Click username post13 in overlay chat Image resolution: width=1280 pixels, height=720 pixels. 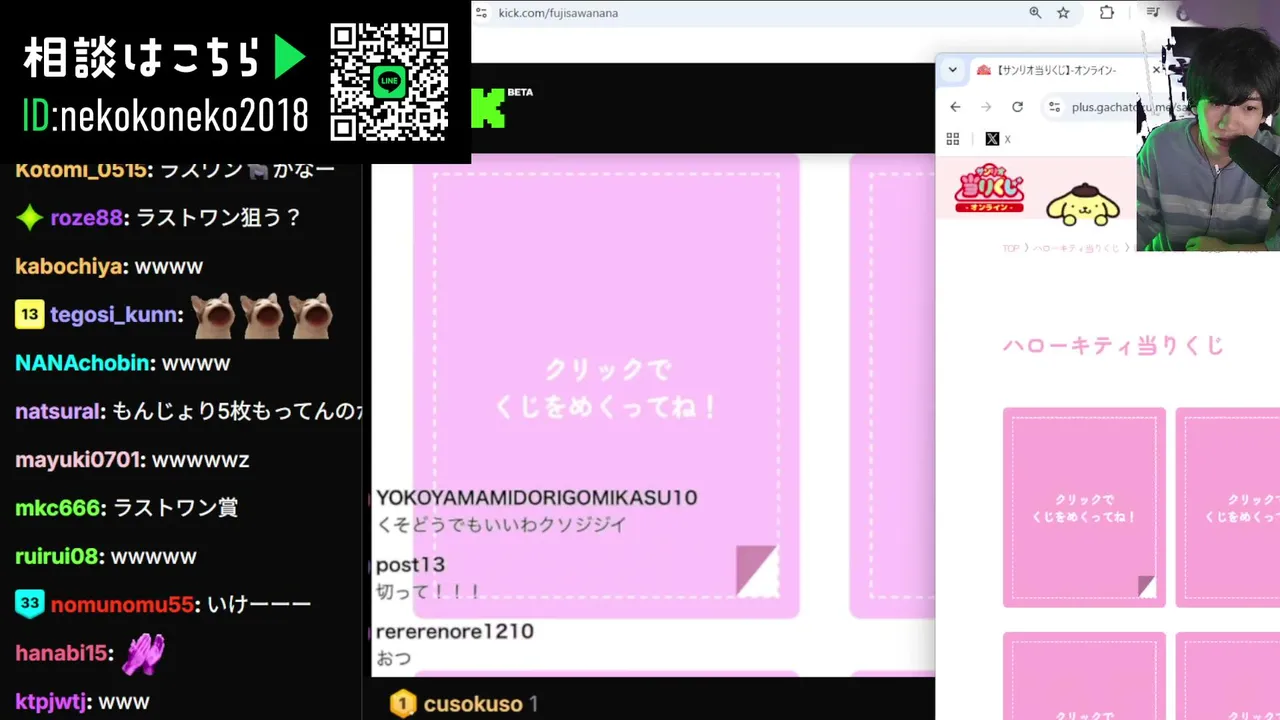[x=410, y=565]
